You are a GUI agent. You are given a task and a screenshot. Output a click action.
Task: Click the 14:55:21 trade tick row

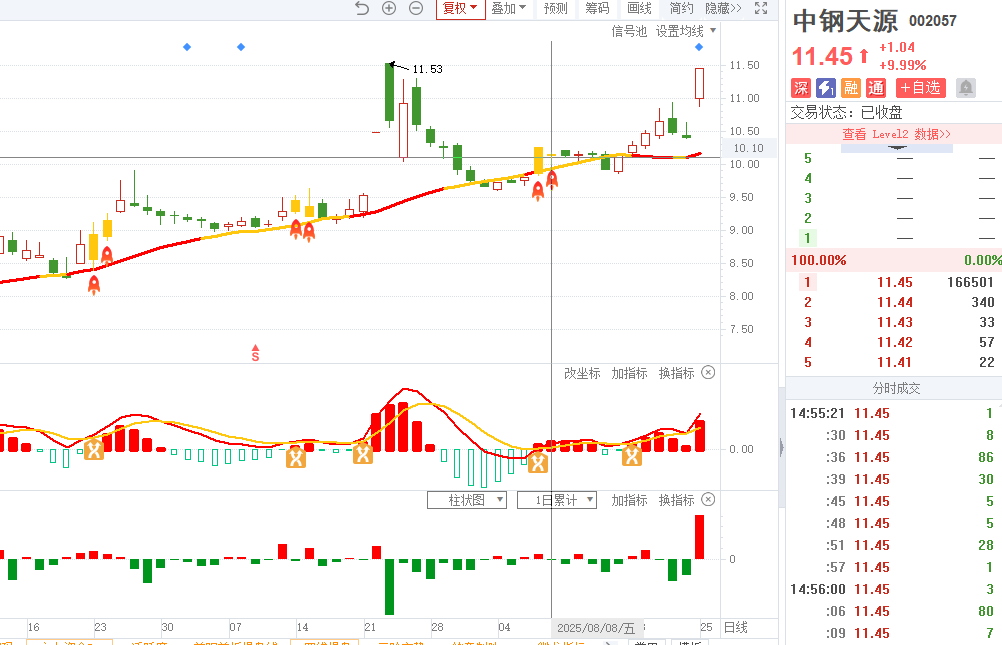[x=894, y=414]
